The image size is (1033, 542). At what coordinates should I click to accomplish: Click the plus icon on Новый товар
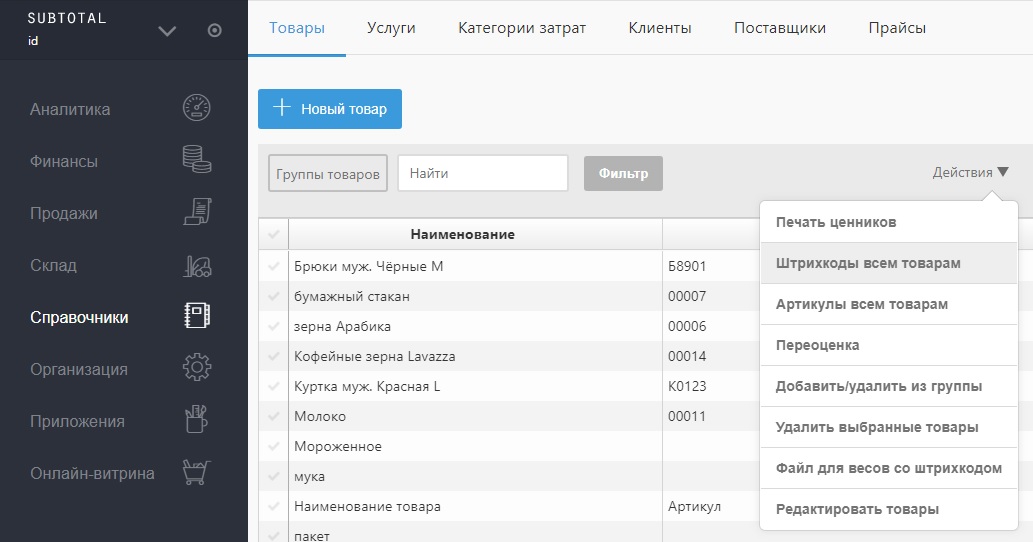click(x=282, y=107)
